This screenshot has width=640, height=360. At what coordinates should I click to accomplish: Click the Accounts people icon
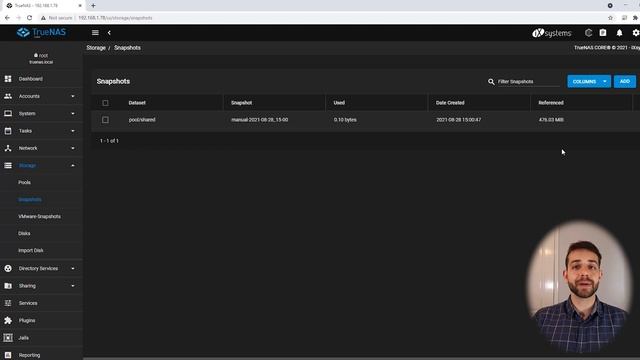(x=8, y=96)
